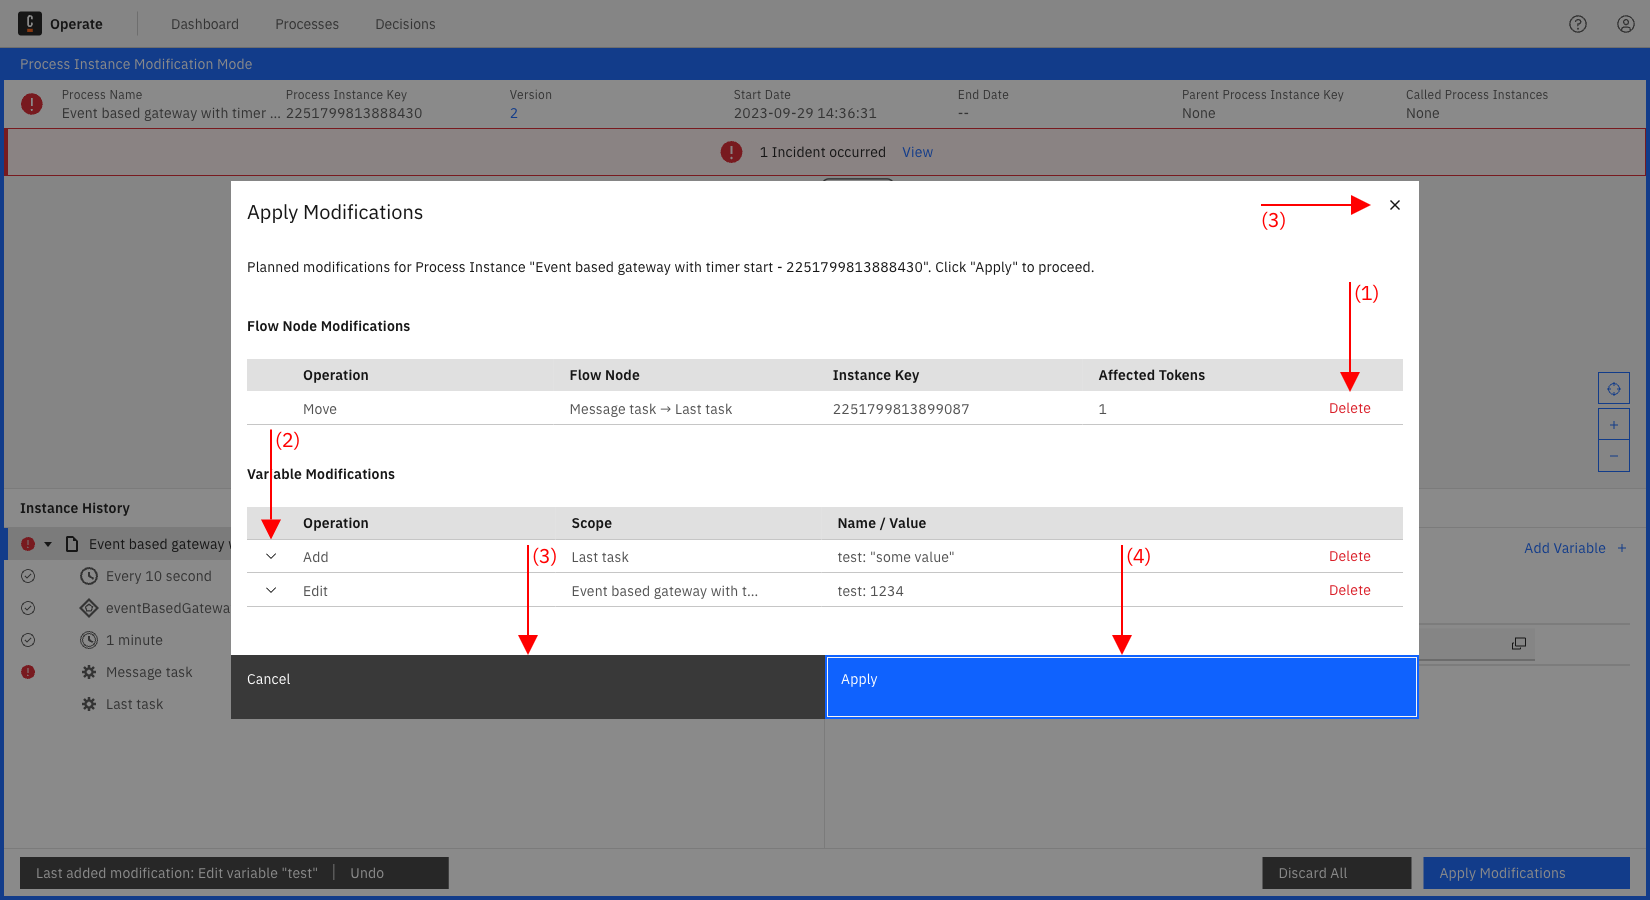Undo the last modification
1650x900 pixels.
[x=366, y=872]
